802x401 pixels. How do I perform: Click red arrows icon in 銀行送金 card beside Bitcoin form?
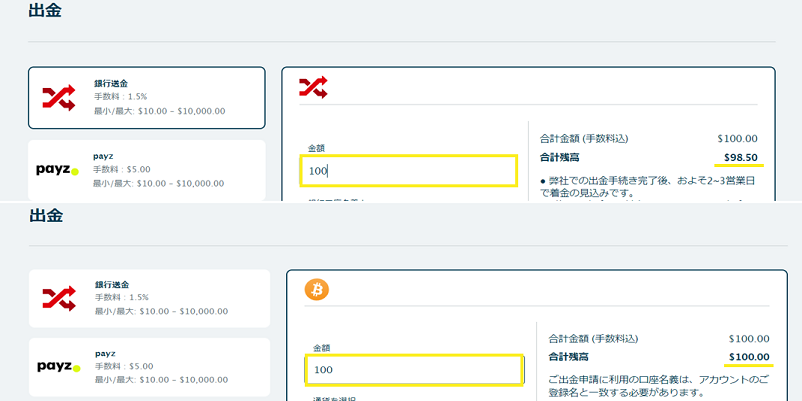pos(59,299)
